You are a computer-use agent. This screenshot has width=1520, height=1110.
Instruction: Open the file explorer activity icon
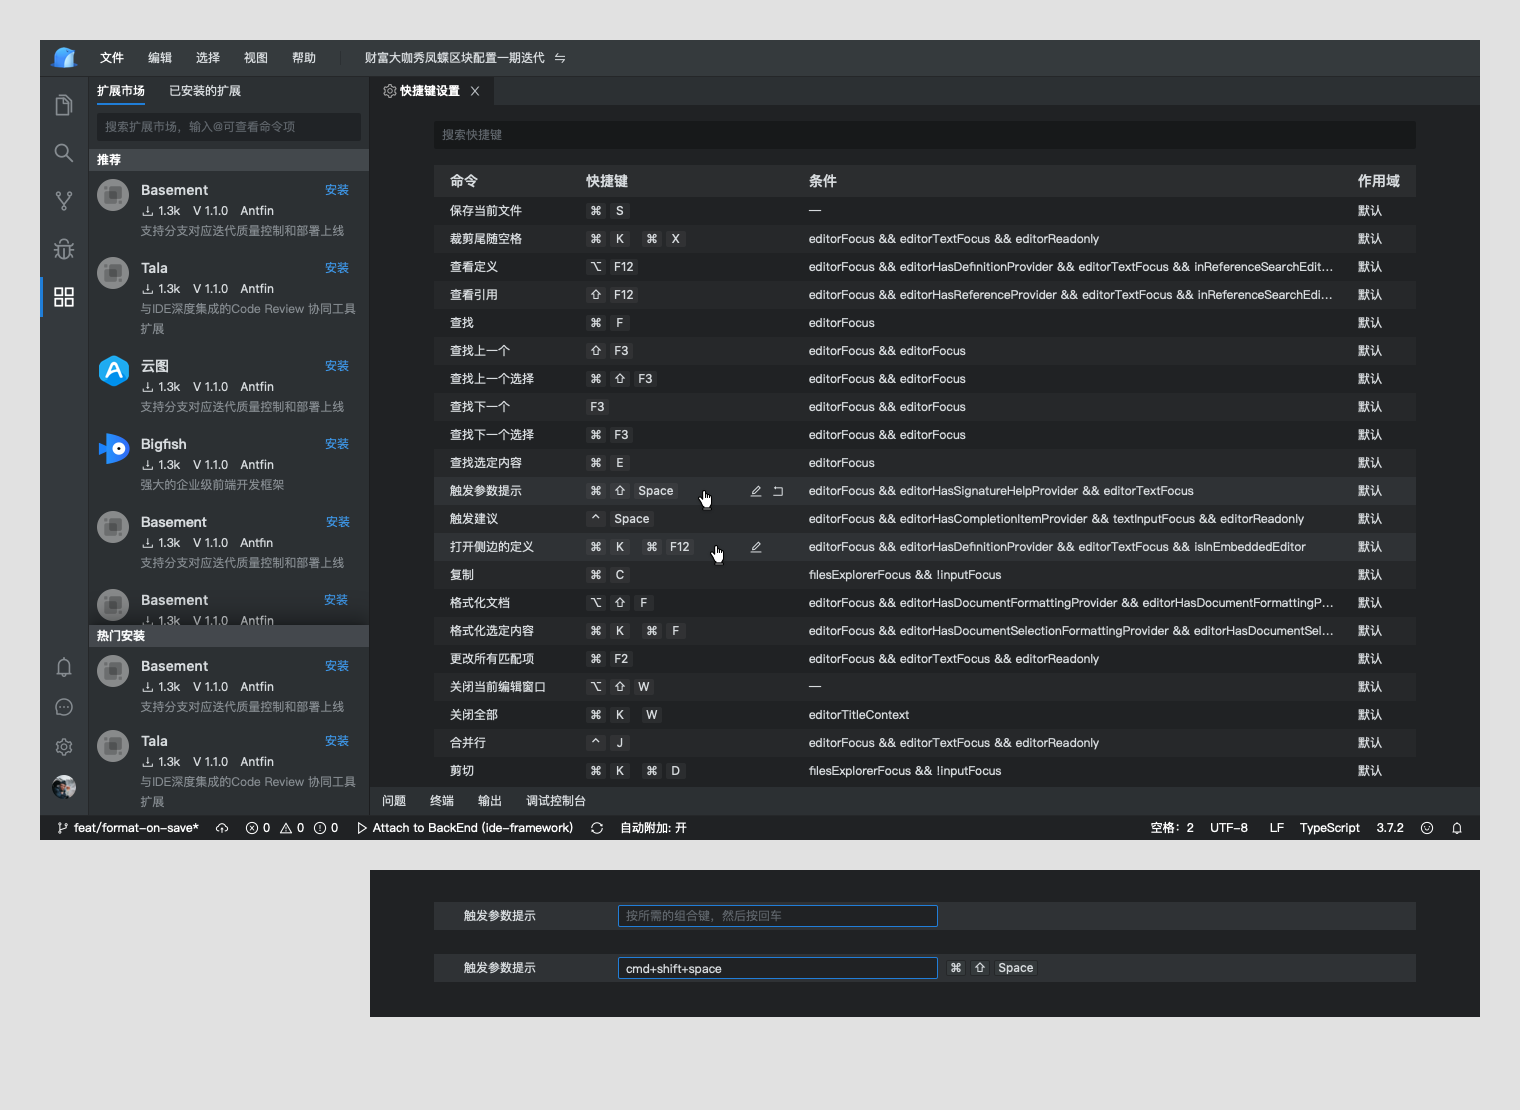coord(64,105)
